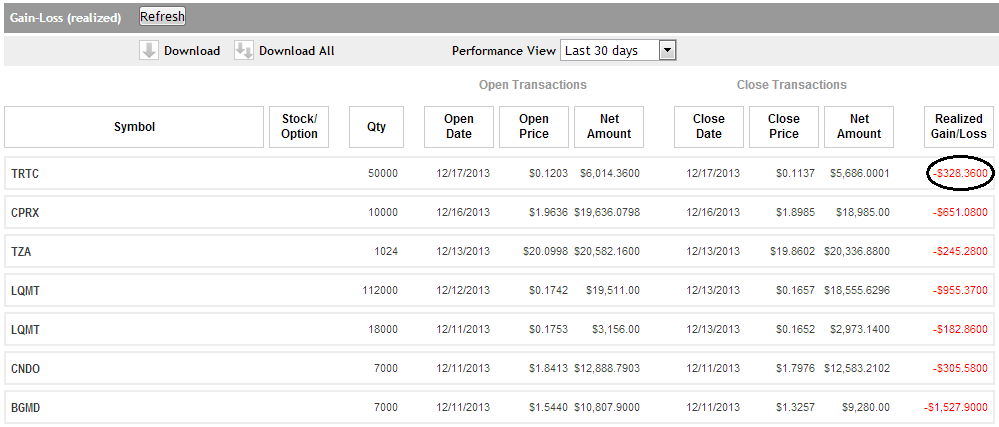Click the CNDO symbol
This screenshot has width=999, height=427.
point(26,369)
